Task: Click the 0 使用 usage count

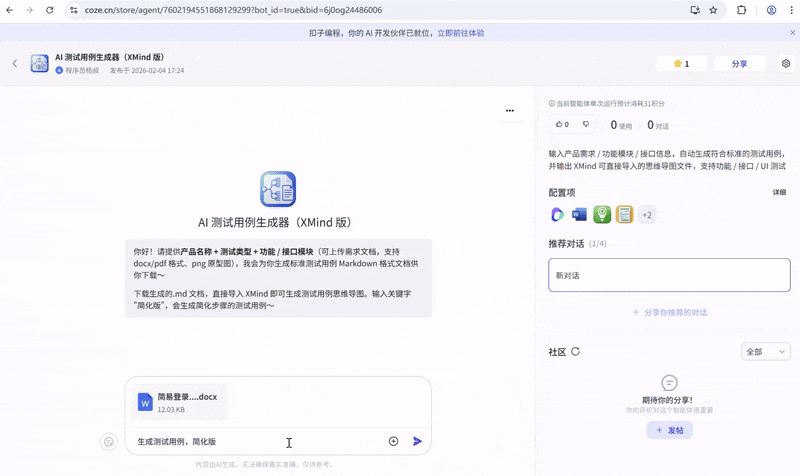Action: (621, 125)
